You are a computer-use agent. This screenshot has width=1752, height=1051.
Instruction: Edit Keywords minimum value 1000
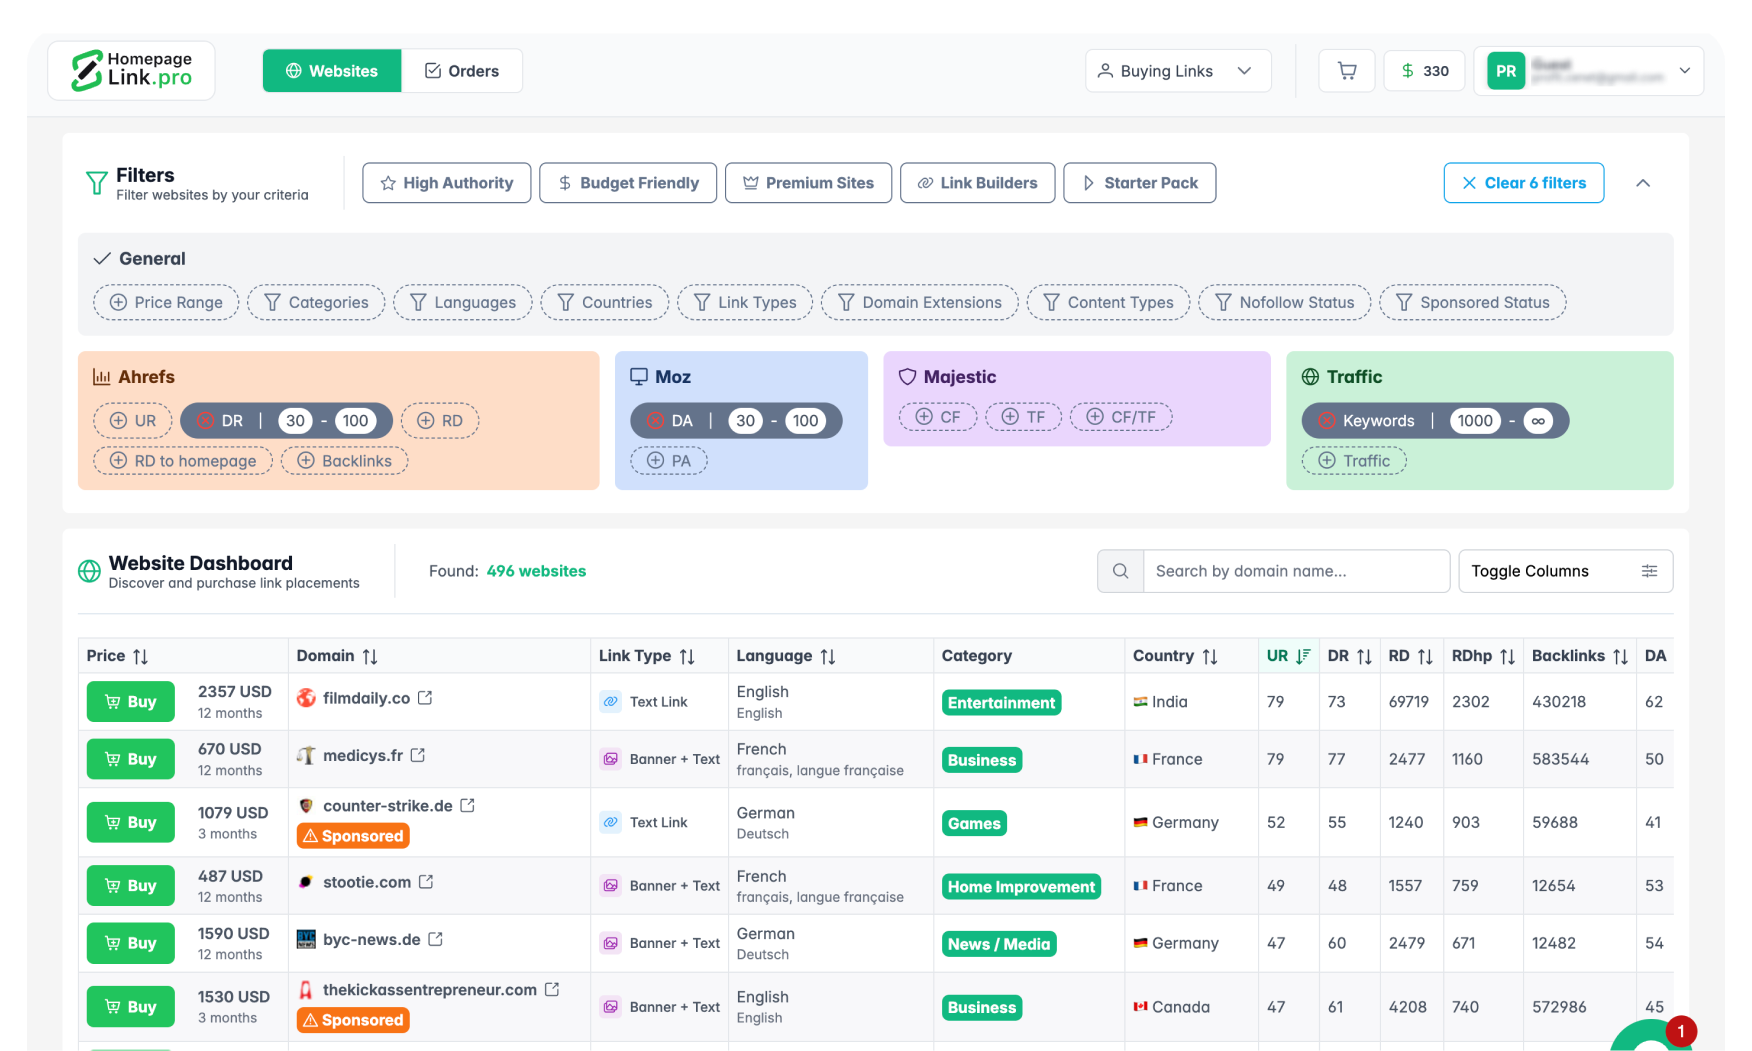point(1475,421)
